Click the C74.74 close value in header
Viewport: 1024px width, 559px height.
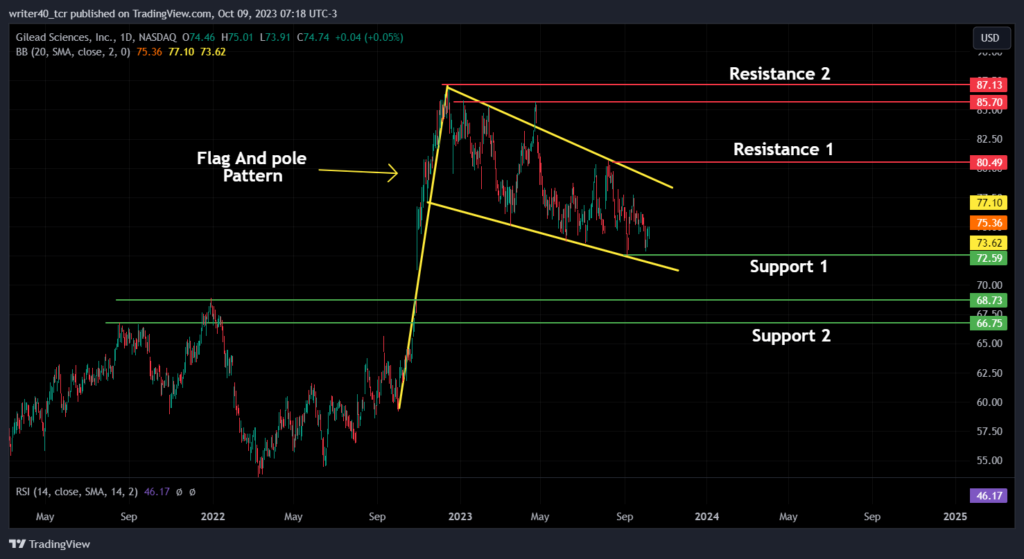(313, 37)
